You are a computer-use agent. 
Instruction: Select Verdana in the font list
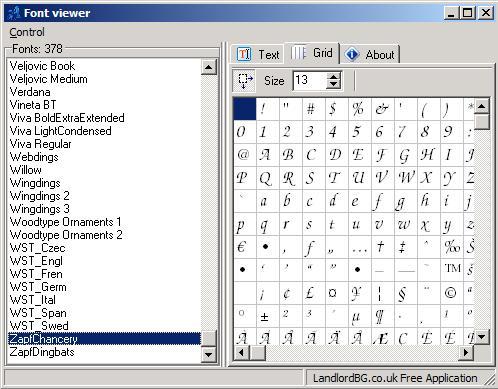coord(30,92)
